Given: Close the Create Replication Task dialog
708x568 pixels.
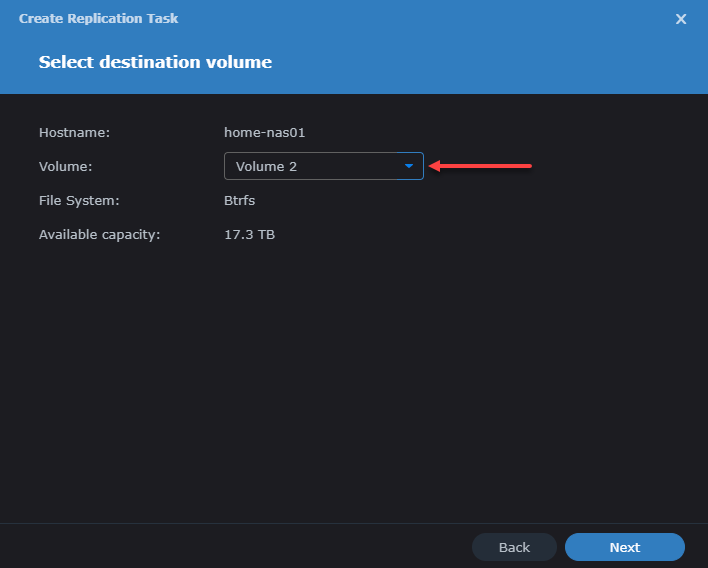Looking at the screenshot, I should click(681, 19).
